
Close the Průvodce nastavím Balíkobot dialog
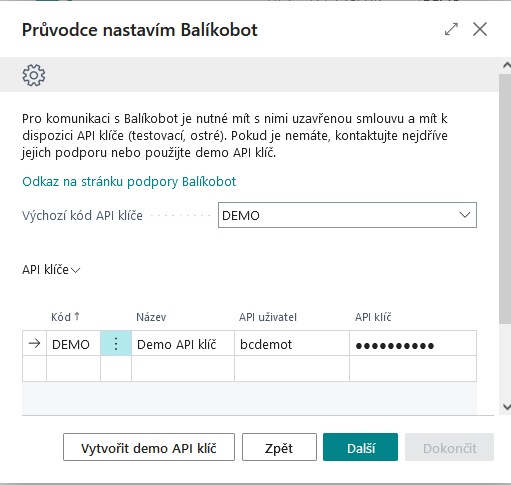(480, 29)
